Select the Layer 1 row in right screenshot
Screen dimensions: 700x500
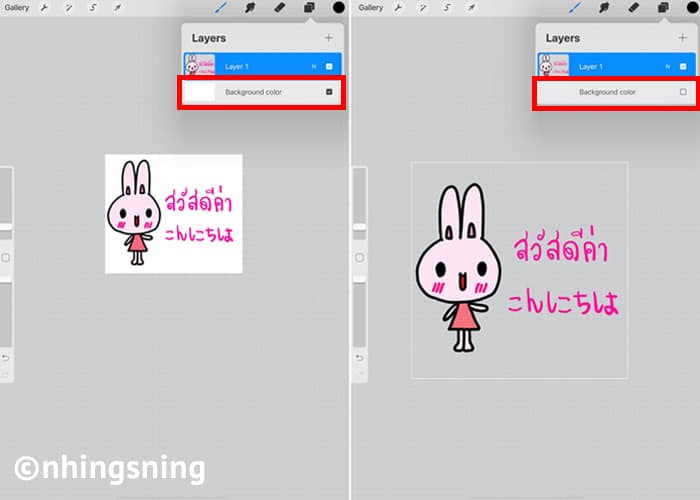point(617,64)
